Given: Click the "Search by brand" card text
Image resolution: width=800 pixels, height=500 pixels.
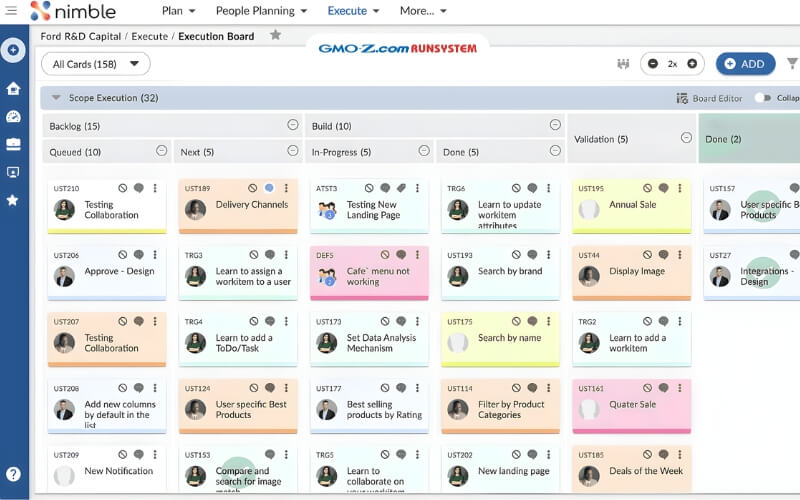Looking at the screenshot, I should (x=510, y=271).
